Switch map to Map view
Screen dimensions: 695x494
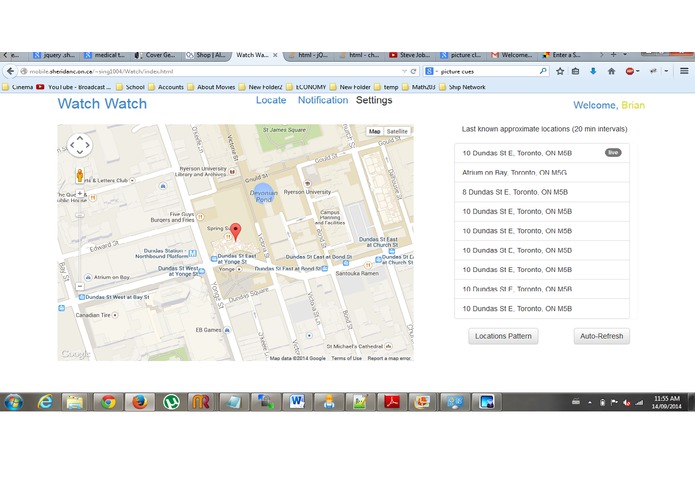click(x=375, y=131)
